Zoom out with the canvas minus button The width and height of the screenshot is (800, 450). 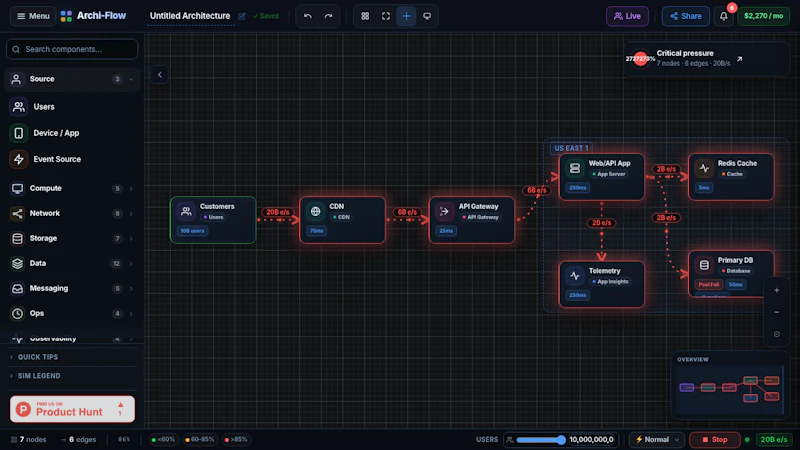pos(777,312)
